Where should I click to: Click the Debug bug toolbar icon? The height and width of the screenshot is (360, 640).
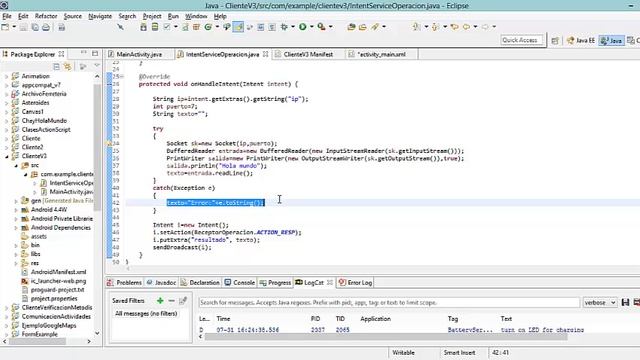tap(284, 27)
